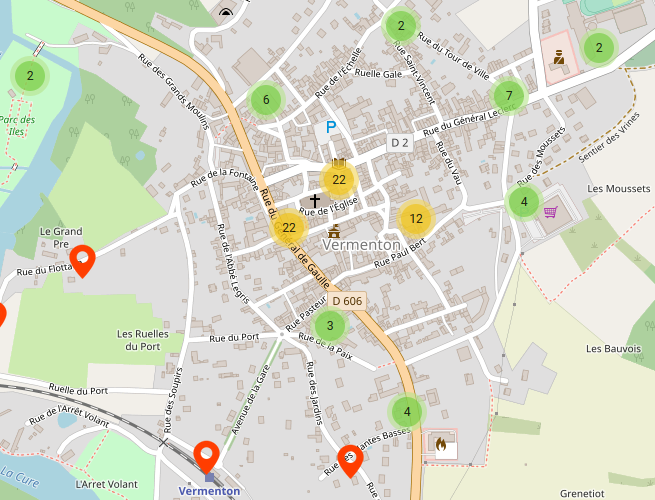Viewport: 655px width, 500px height.
Task: Select the town hall icon above Vermenton
Action: point(334,231)
